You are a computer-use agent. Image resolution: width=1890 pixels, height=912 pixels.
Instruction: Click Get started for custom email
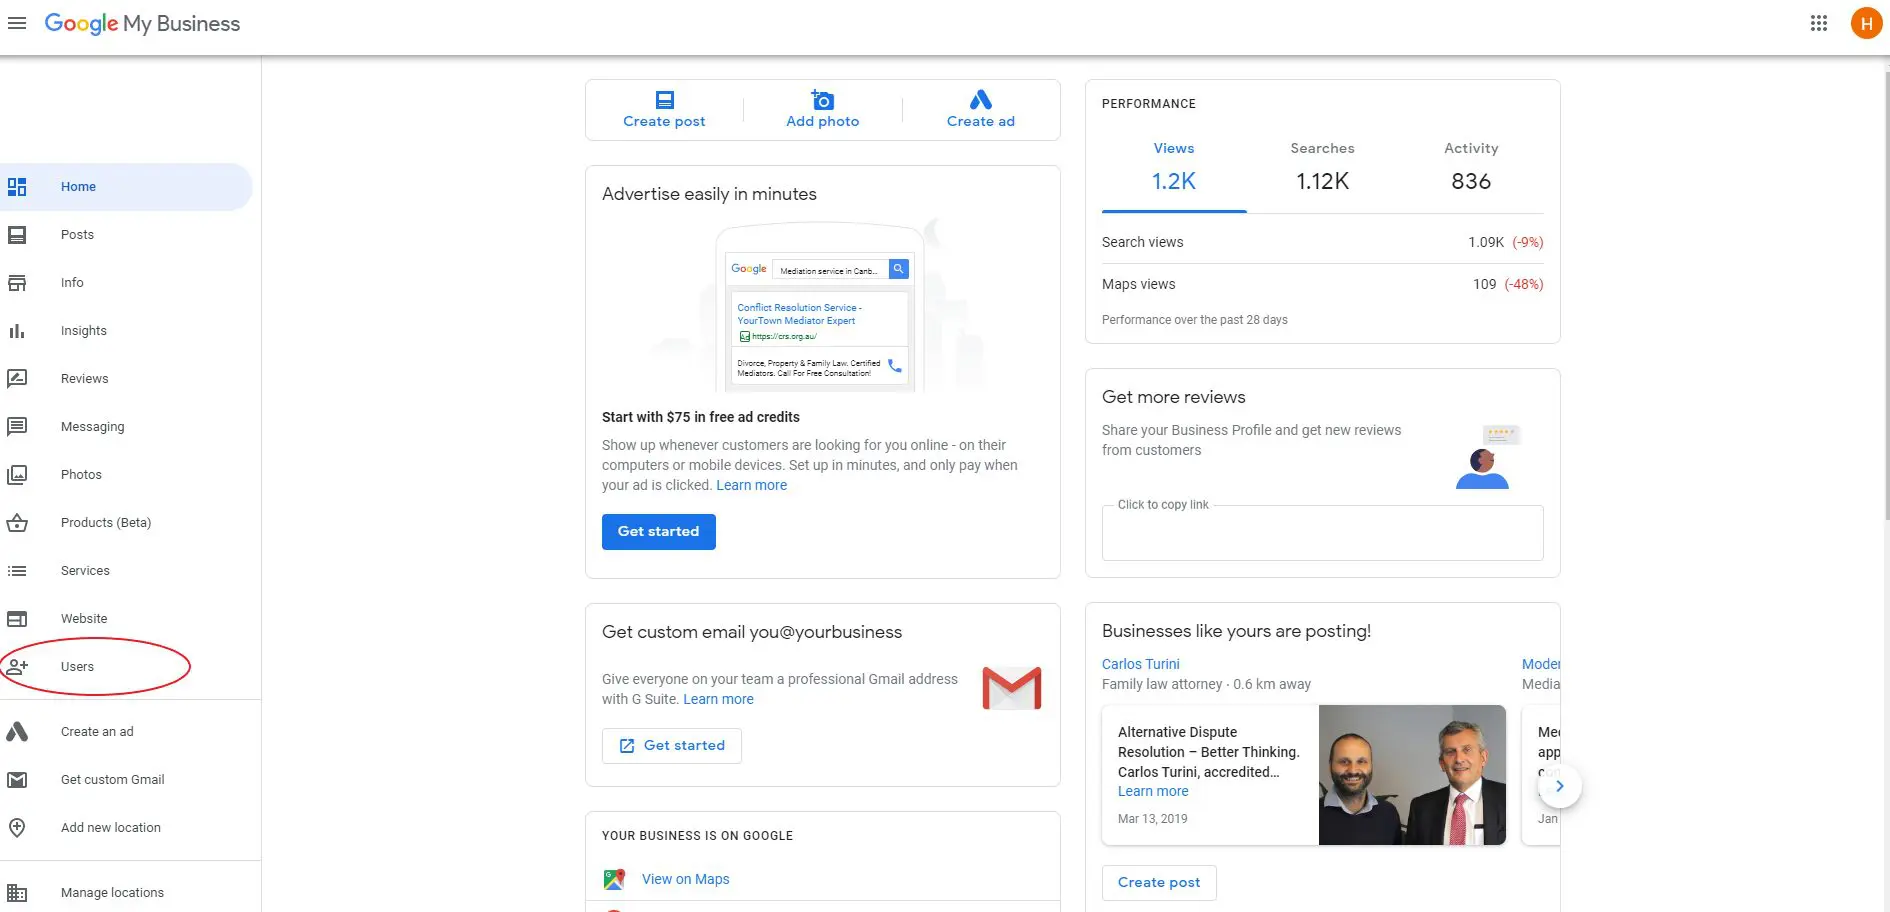point(672,746)
